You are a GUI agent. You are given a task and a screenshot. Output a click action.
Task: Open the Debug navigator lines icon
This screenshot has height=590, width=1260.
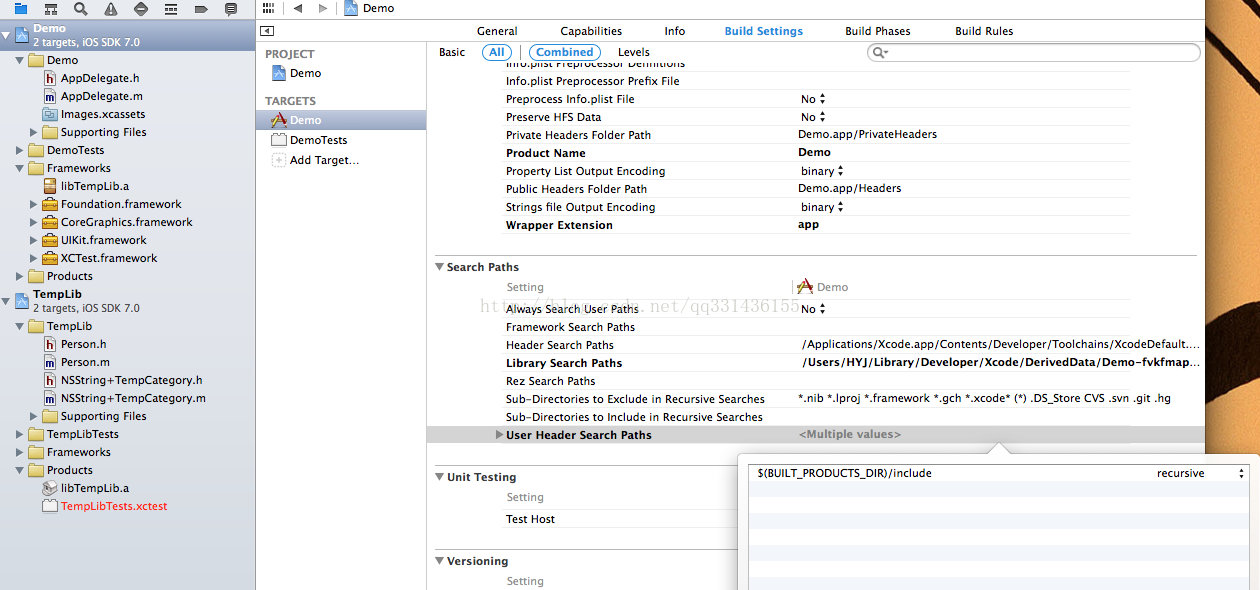[170, 9]
